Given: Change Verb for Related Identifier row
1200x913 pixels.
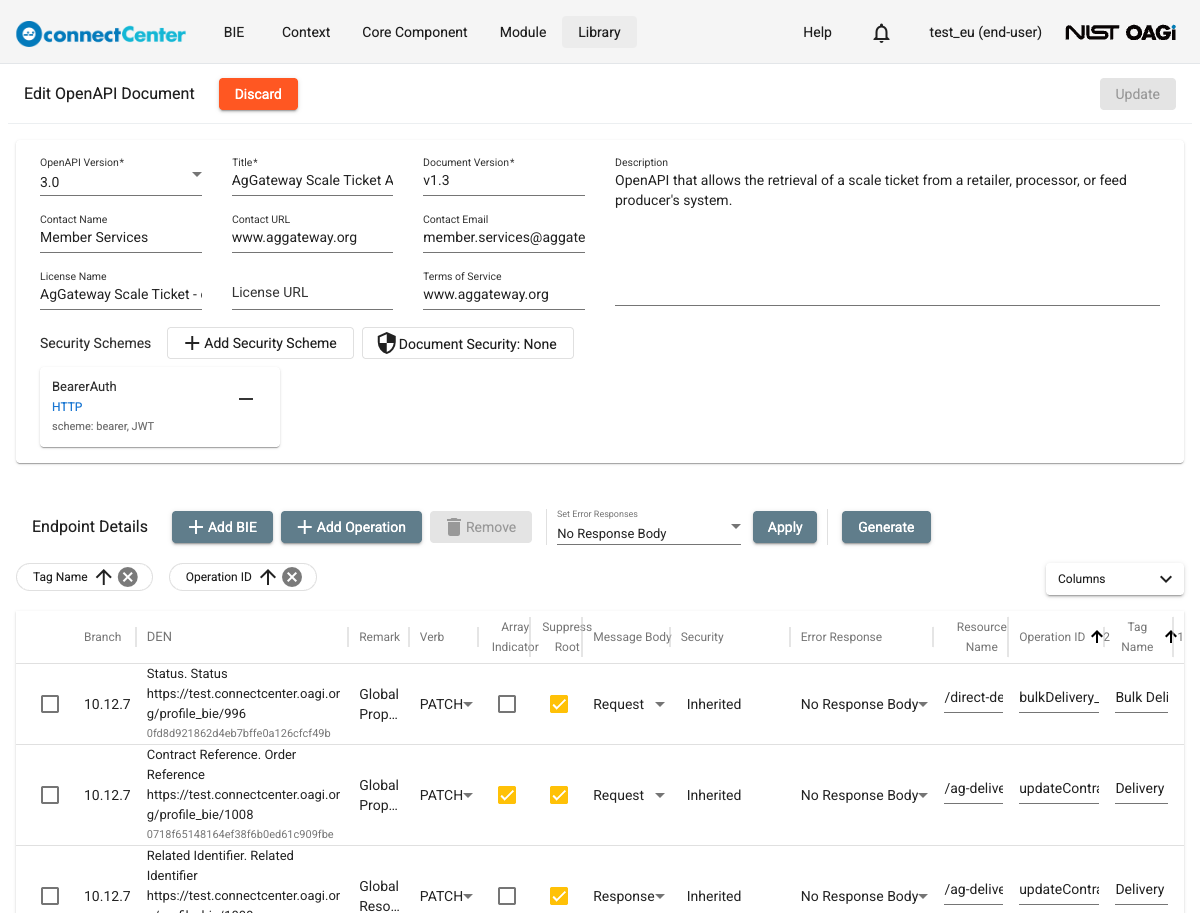Looking at the screenshot, I should [446, 896].
